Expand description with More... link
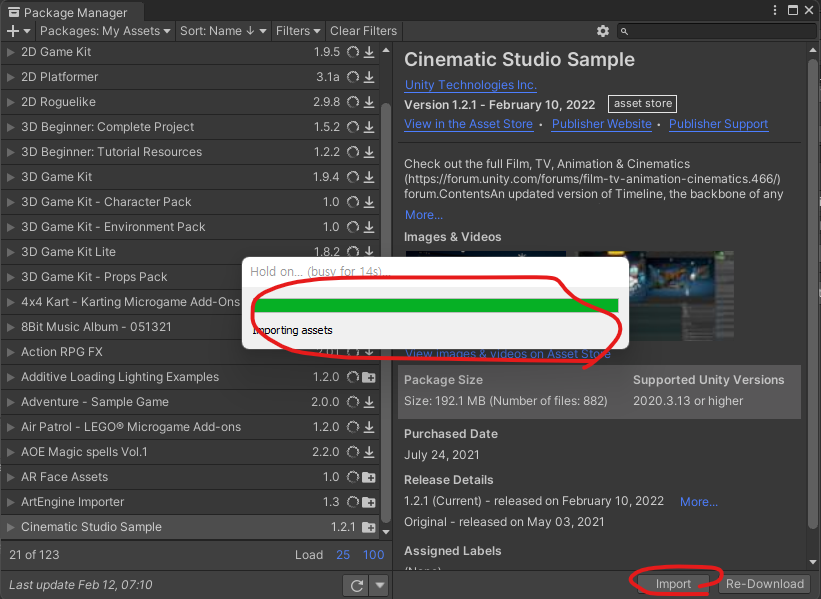 424,215
